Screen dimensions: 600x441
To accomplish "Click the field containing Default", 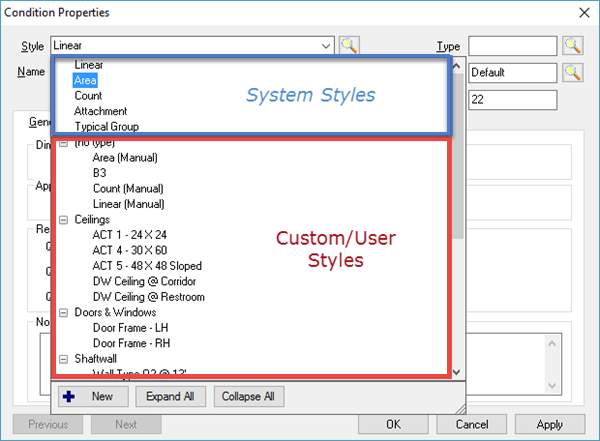I will (512, 73).
